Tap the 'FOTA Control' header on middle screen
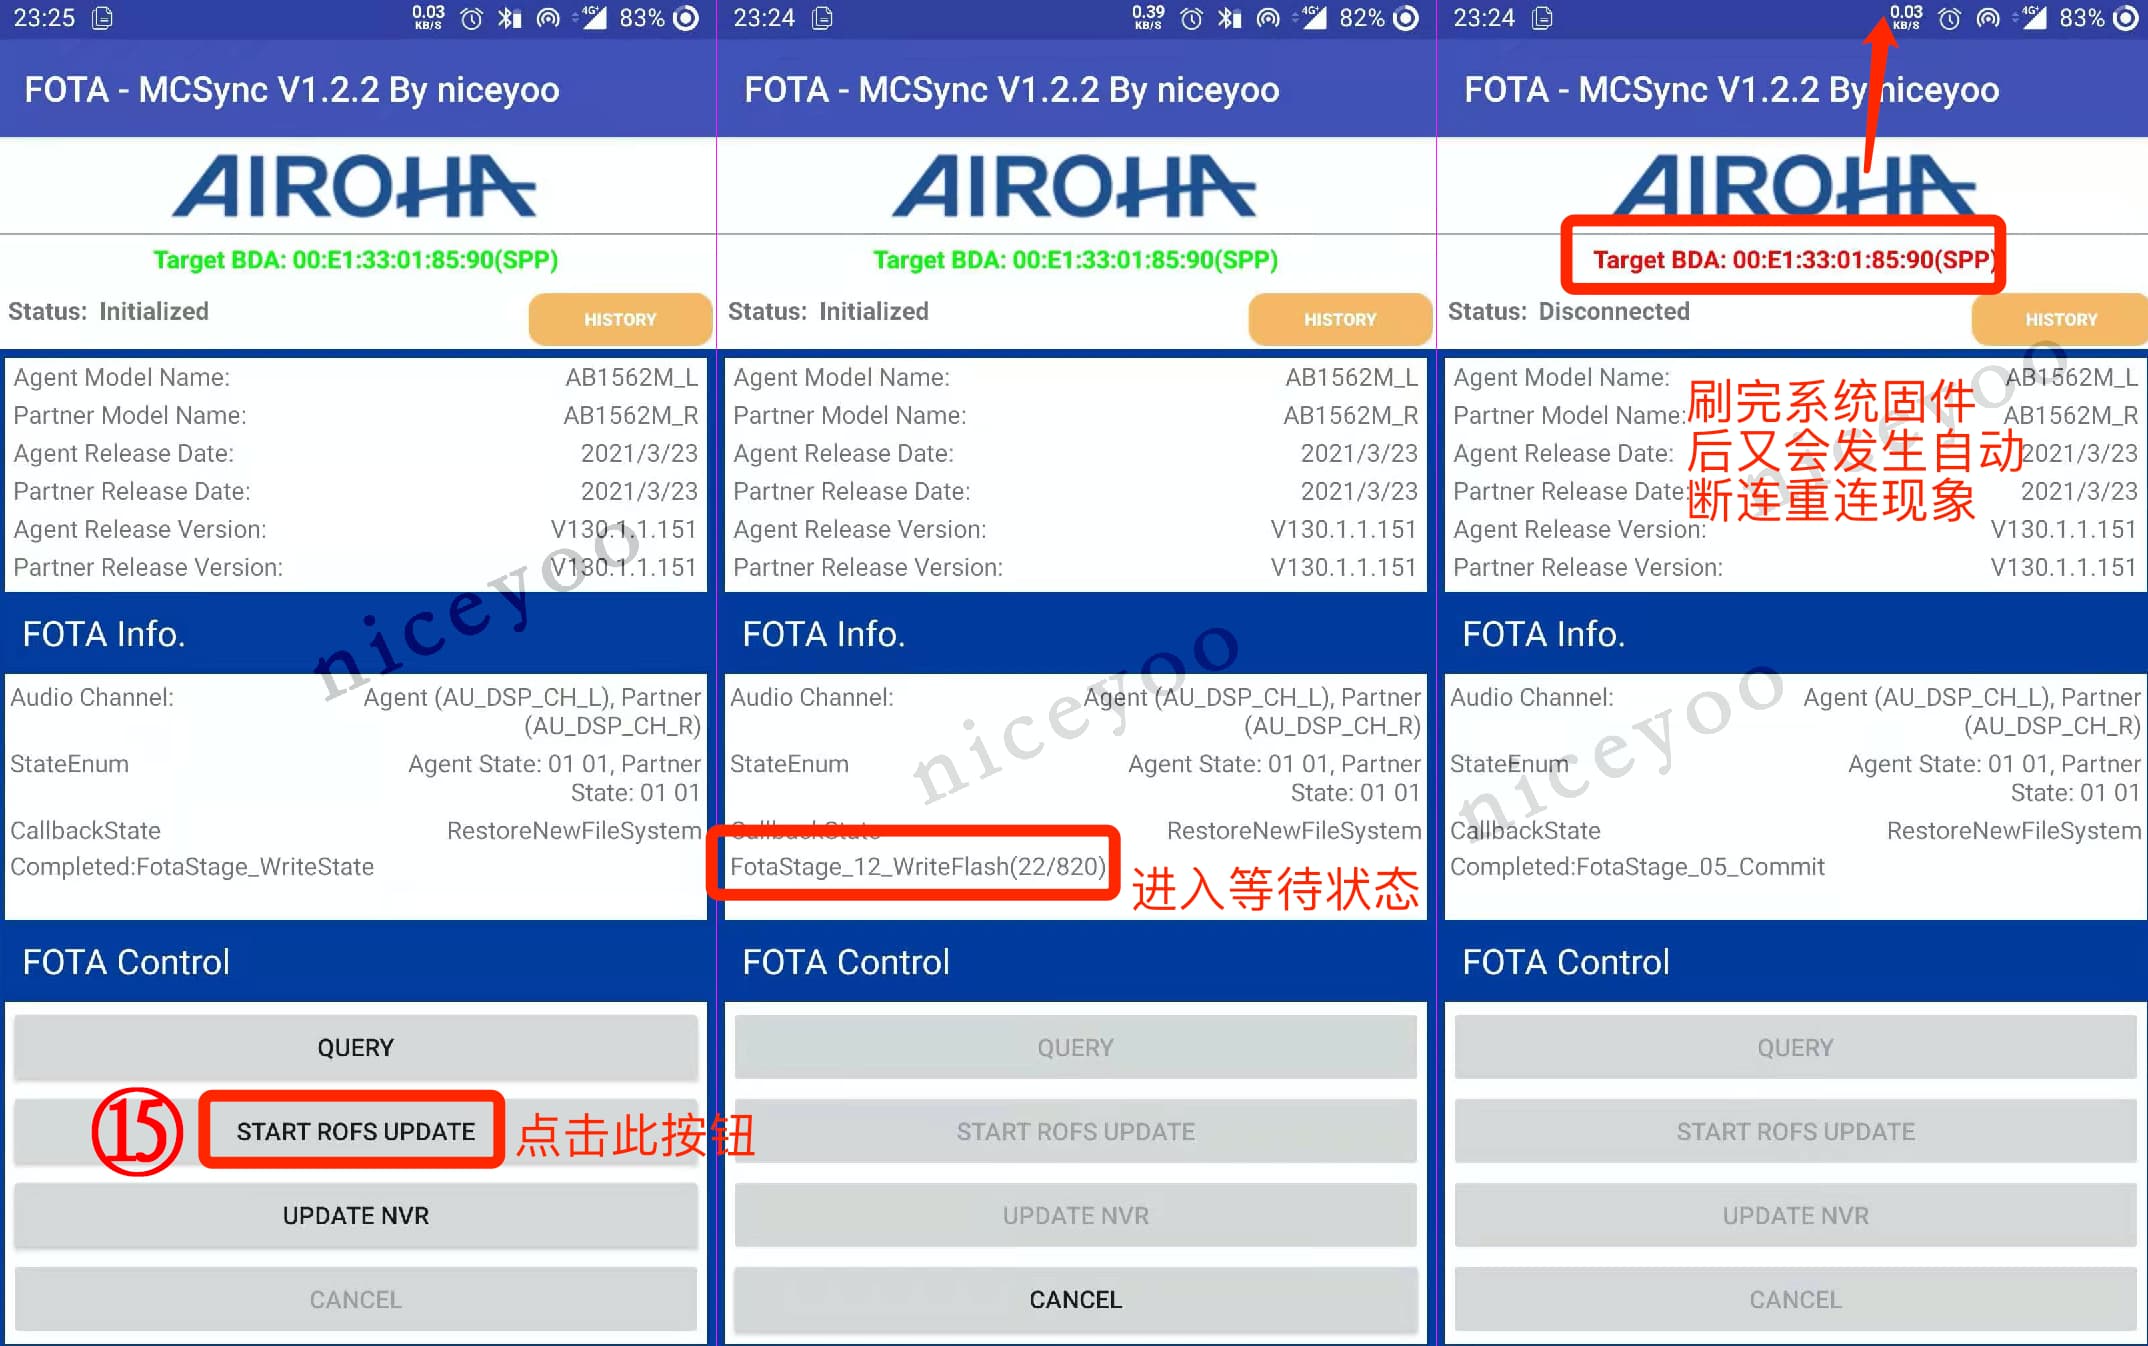 (x=846, y=962)
